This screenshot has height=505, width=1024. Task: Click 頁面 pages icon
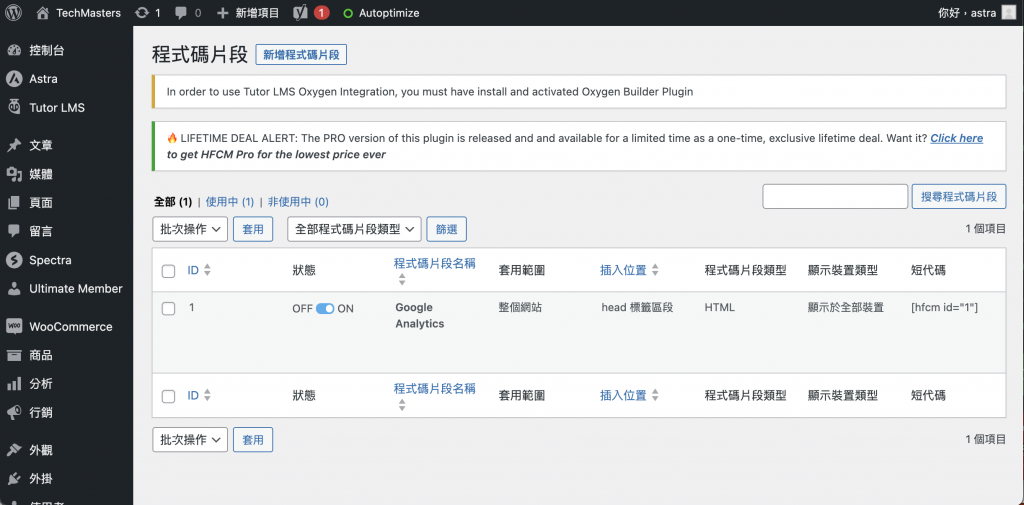point(14,203)
